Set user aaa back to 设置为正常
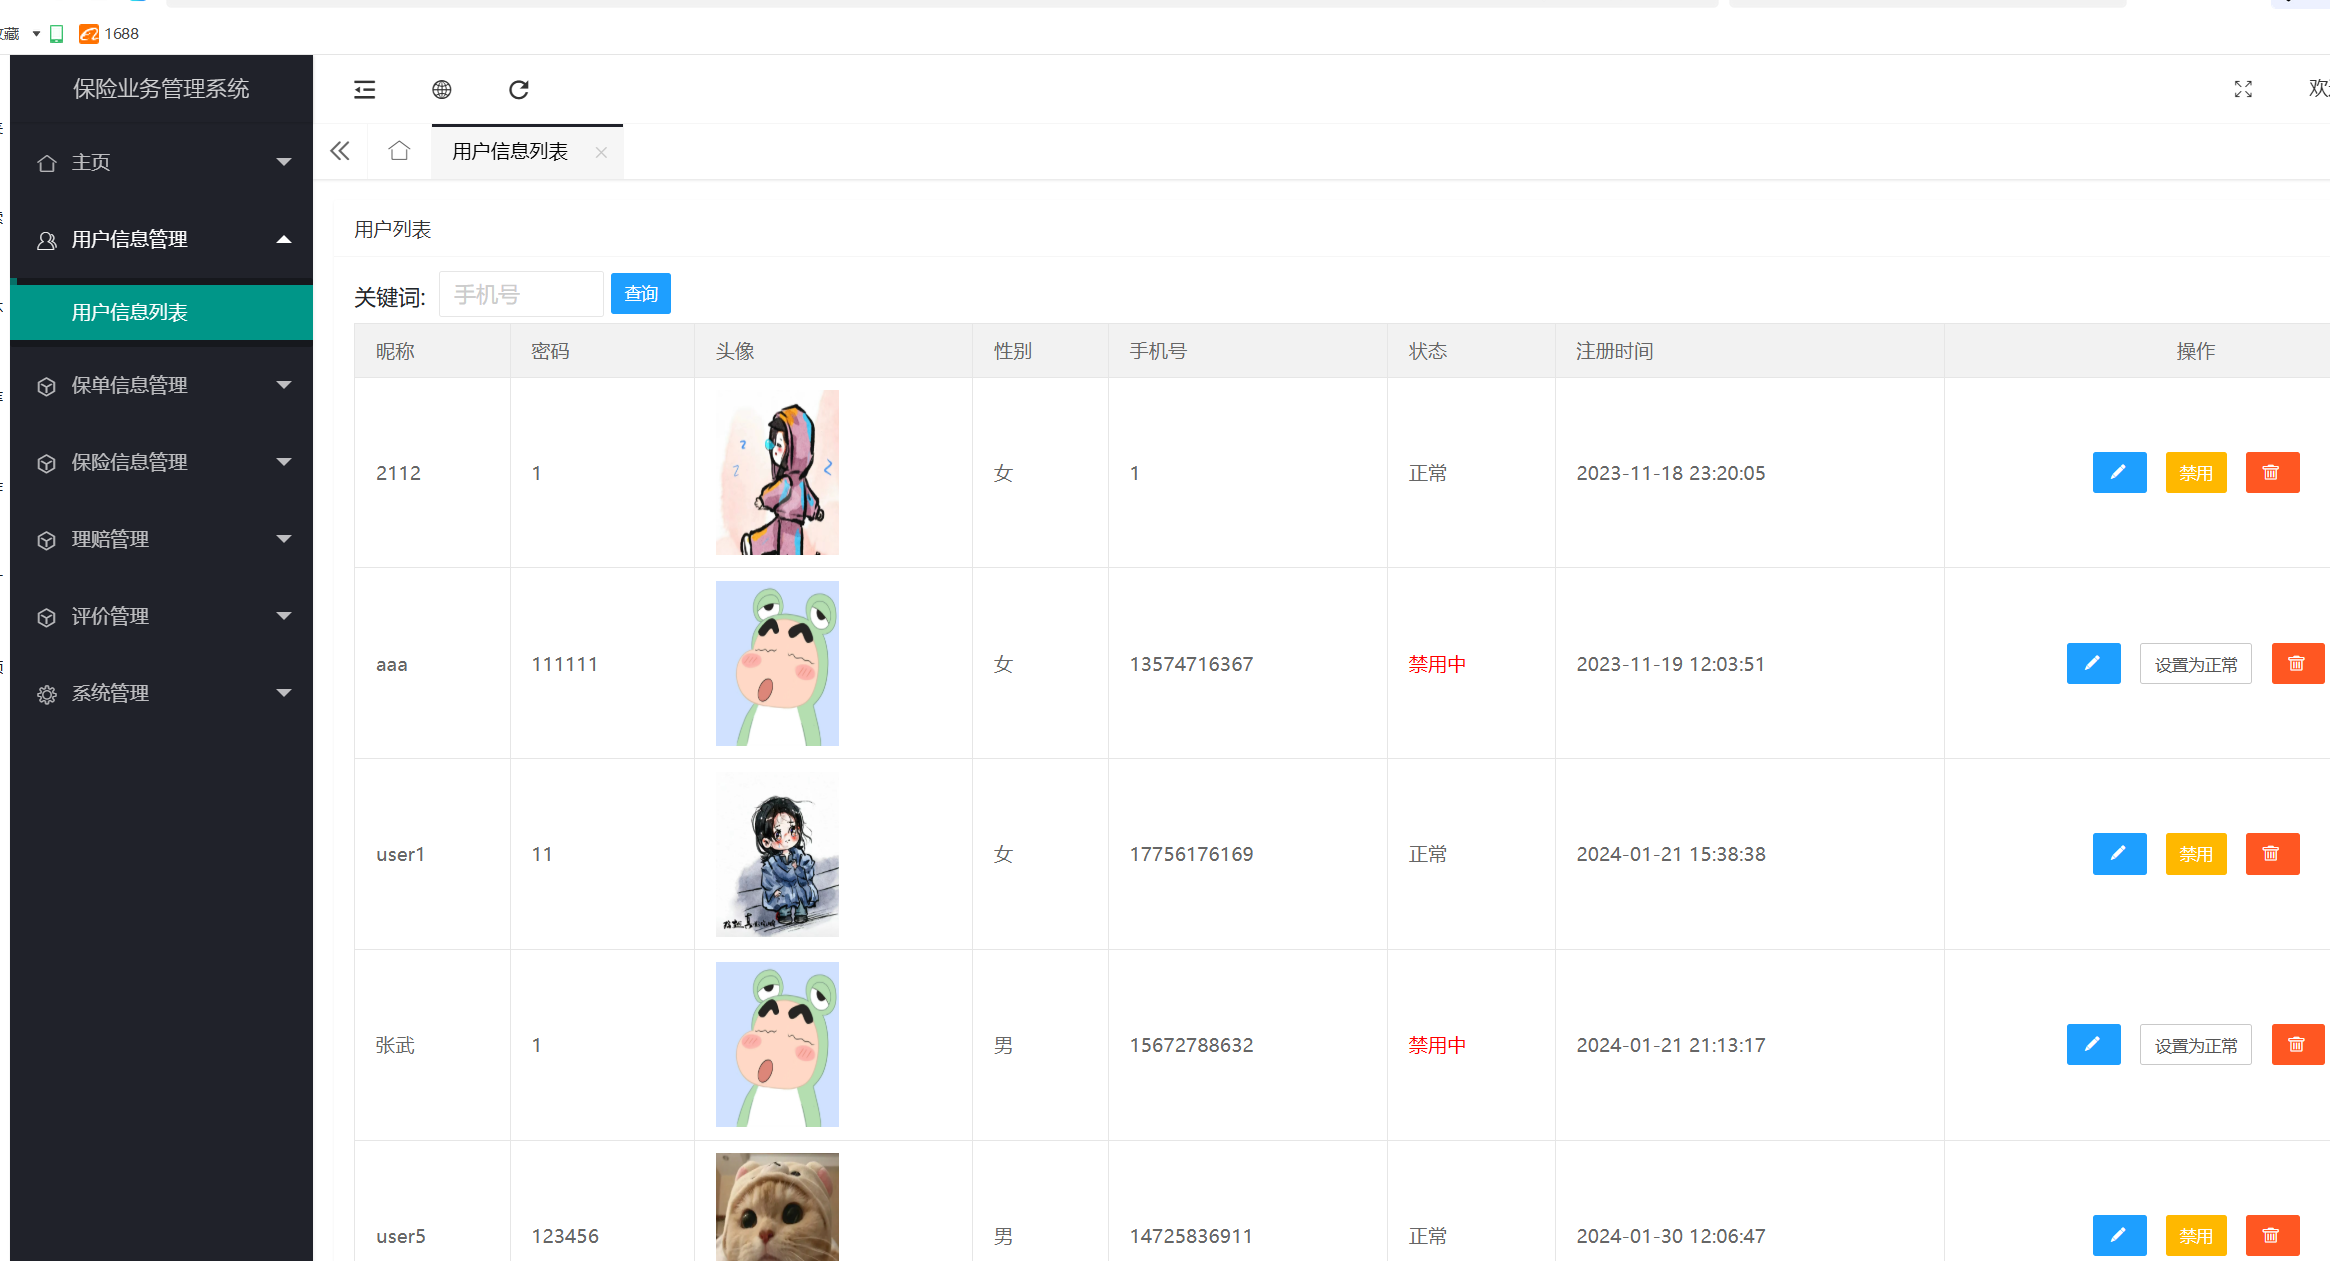 (x=2195, y=664)
